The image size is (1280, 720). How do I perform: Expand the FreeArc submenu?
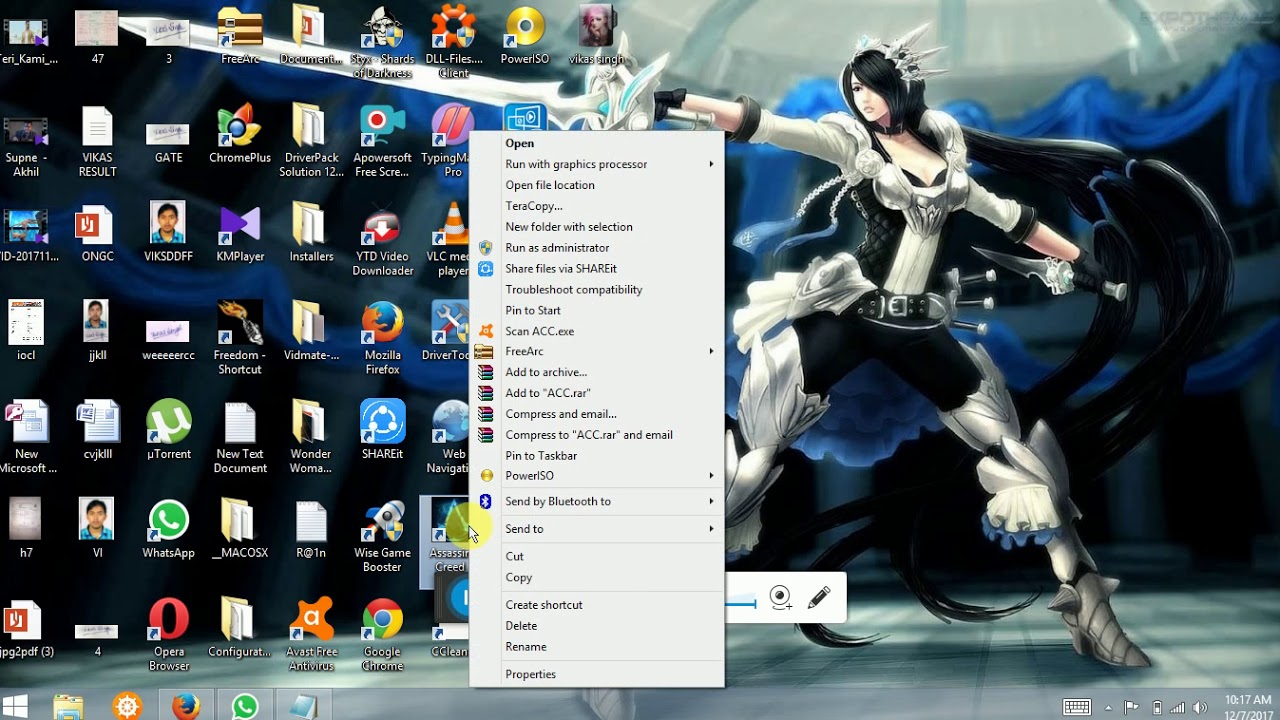(x=597, y=352)
